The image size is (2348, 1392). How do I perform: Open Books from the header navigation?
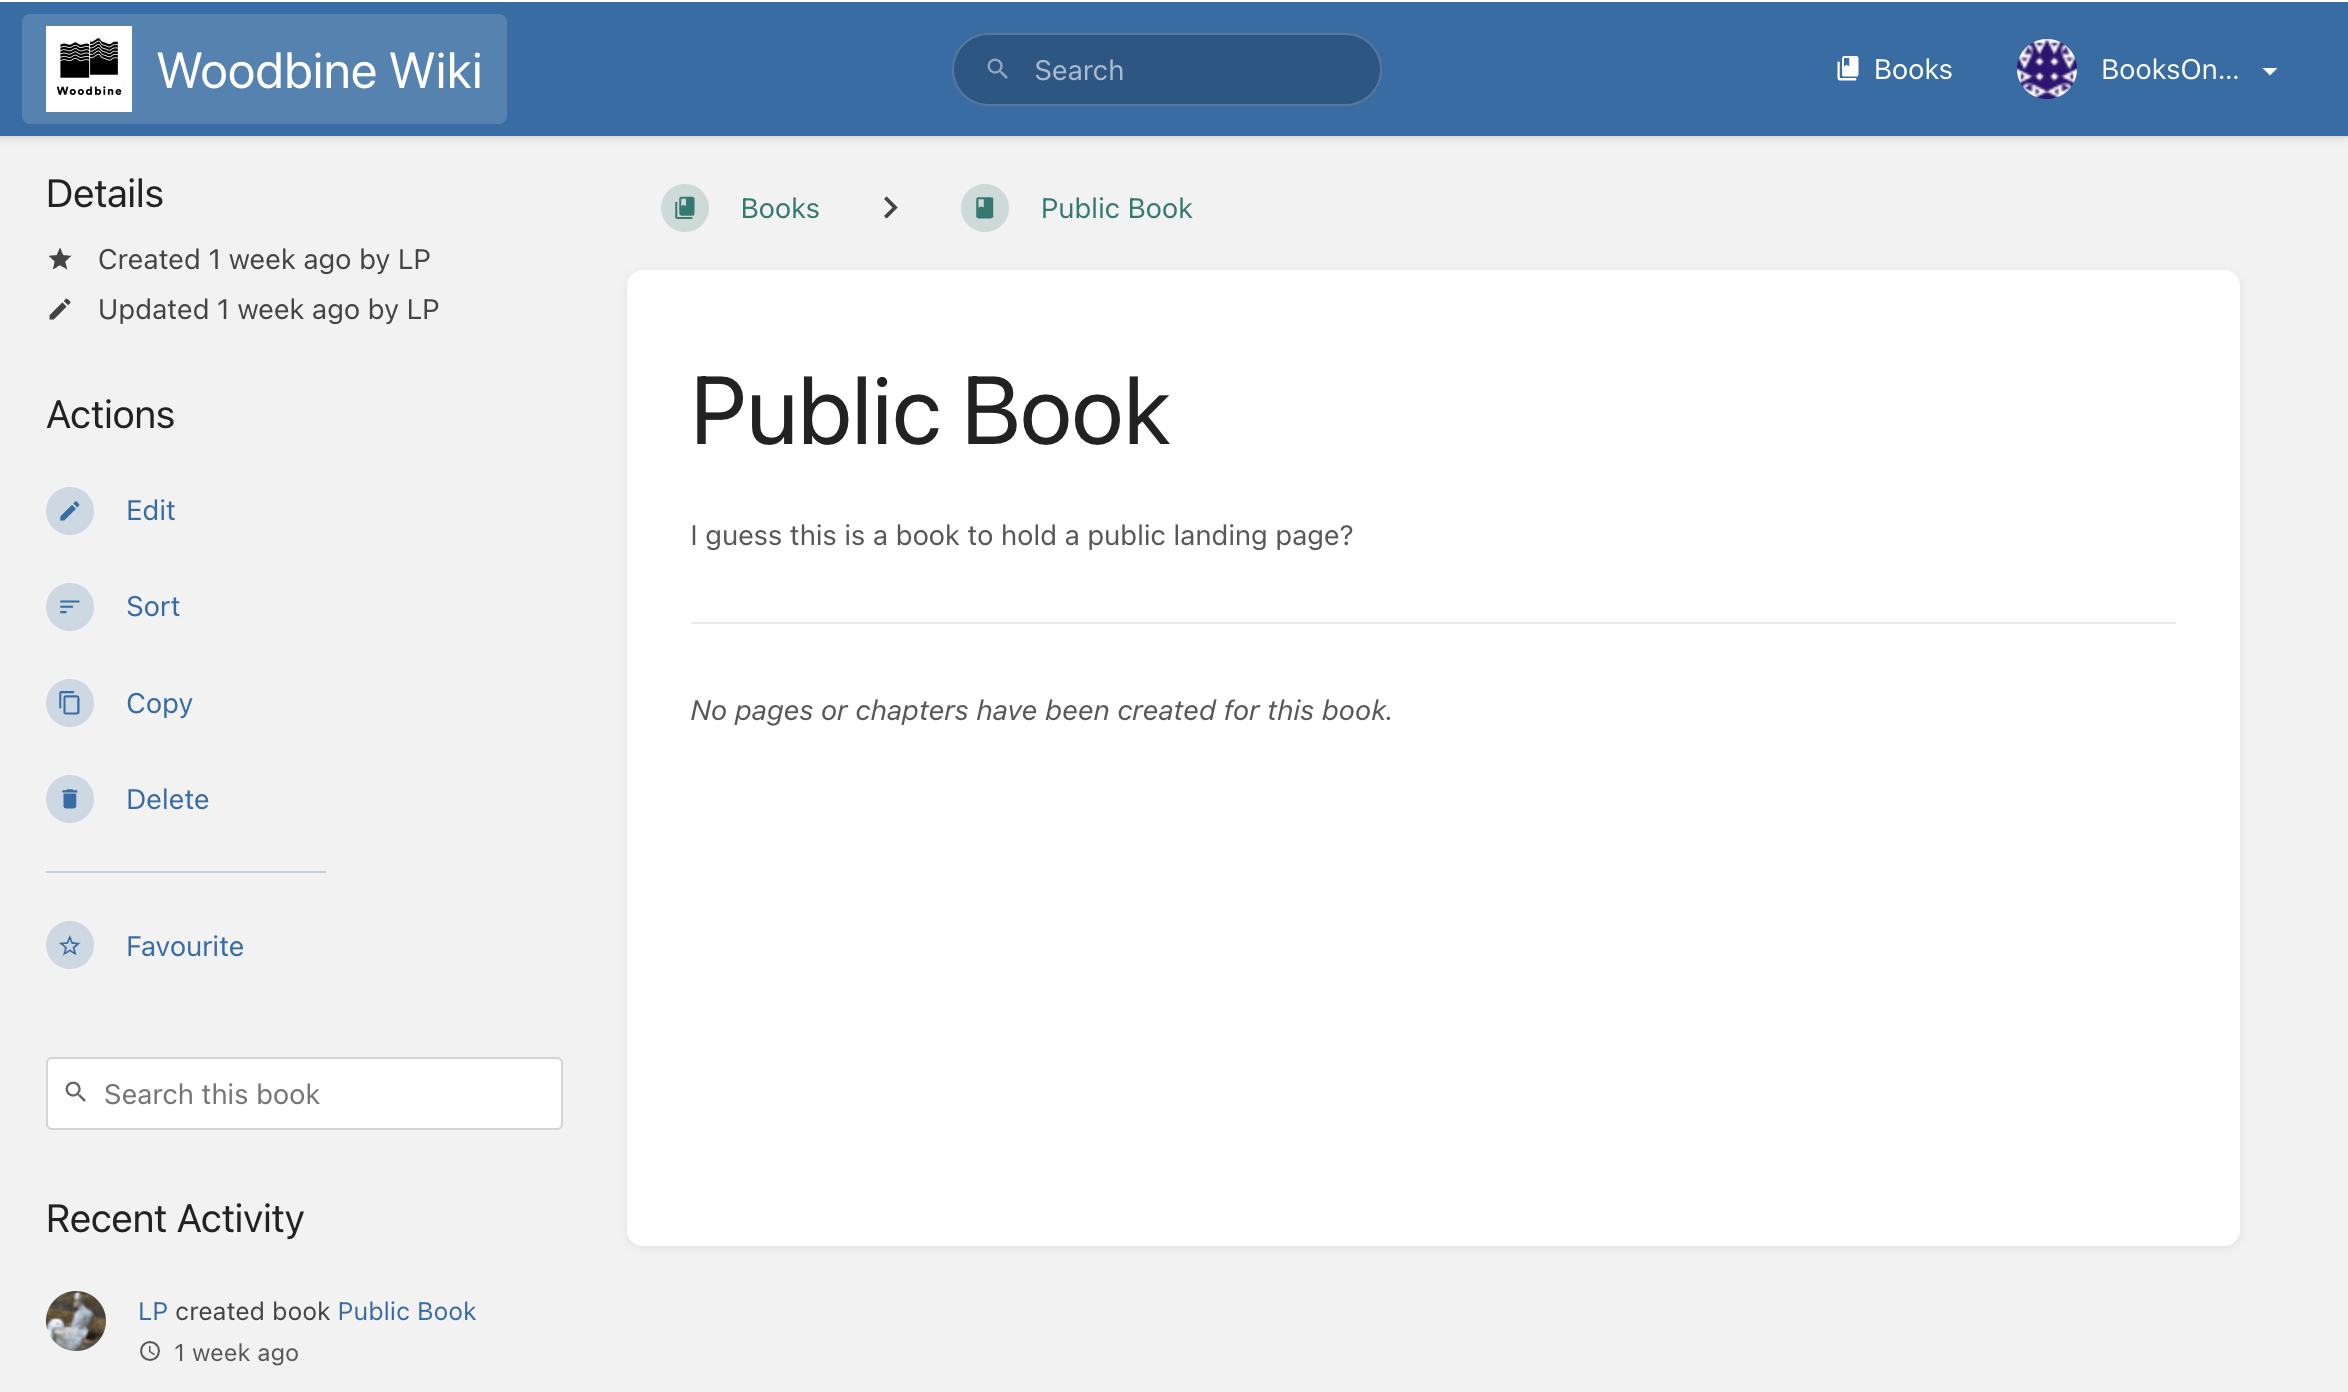click(1894, 69)
